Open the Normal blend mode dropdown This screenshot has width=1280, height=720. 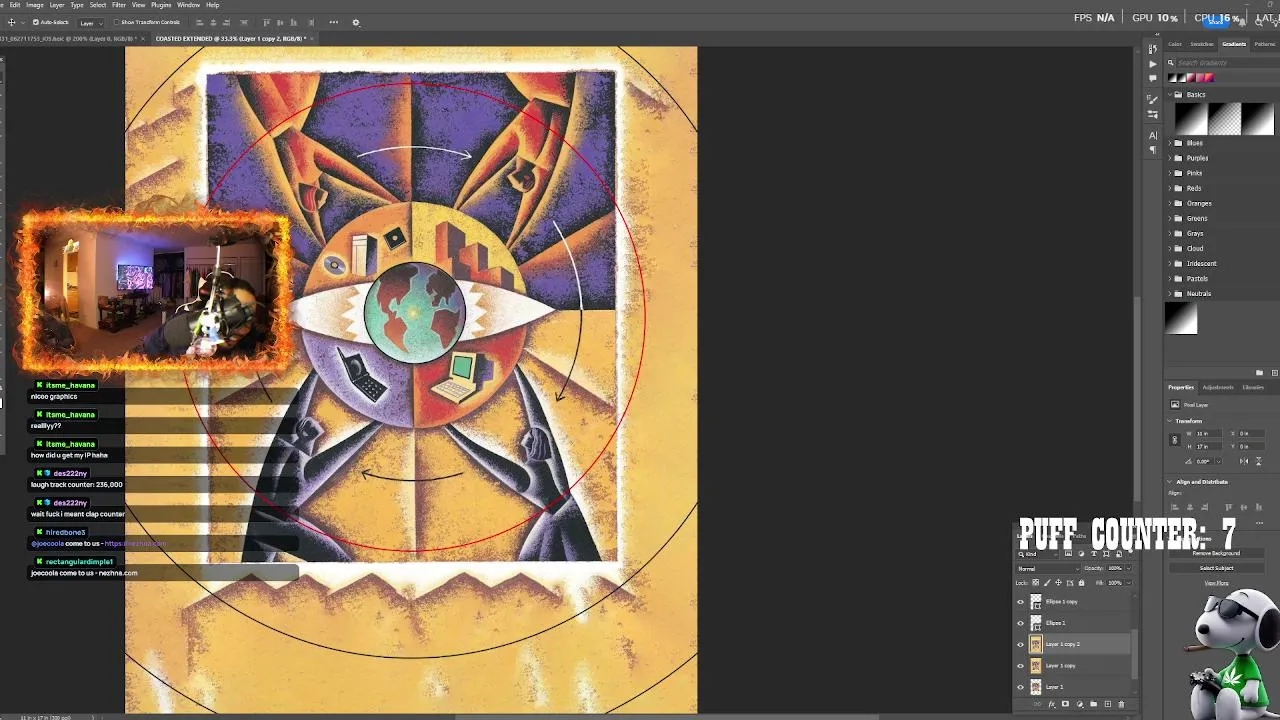coord(1048,569)
